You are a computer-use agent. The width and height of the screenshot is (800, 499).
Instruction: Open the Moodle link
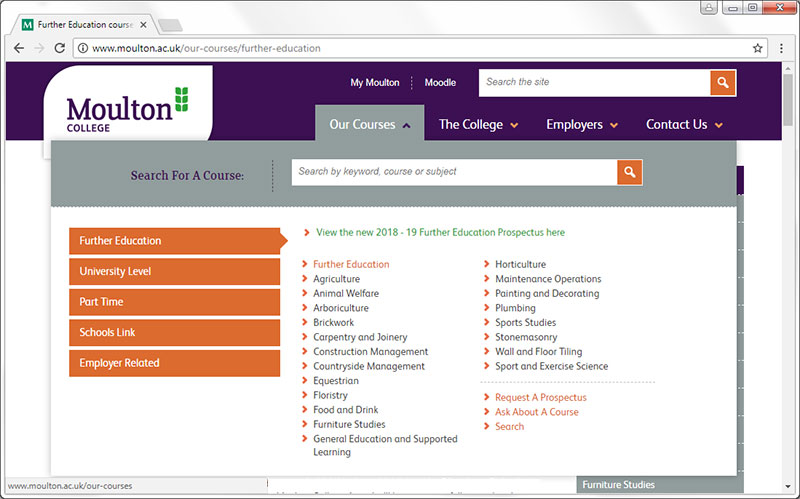pos(440,83)
